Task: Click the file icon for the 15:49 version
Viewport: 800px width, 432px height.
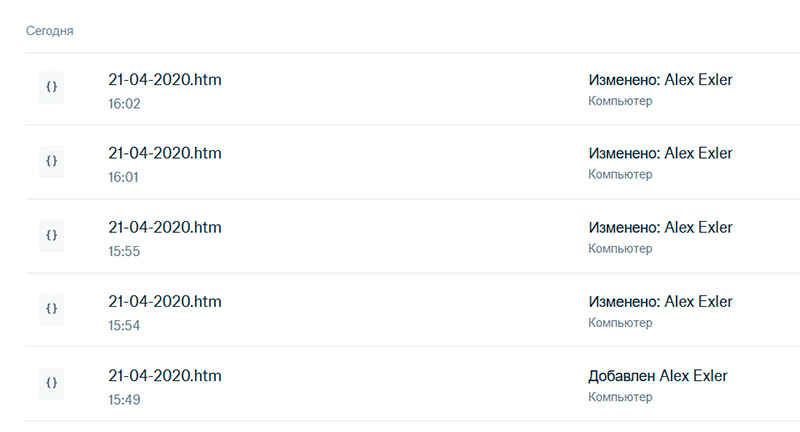Action: pyautogui.click(x=51, y=383)
